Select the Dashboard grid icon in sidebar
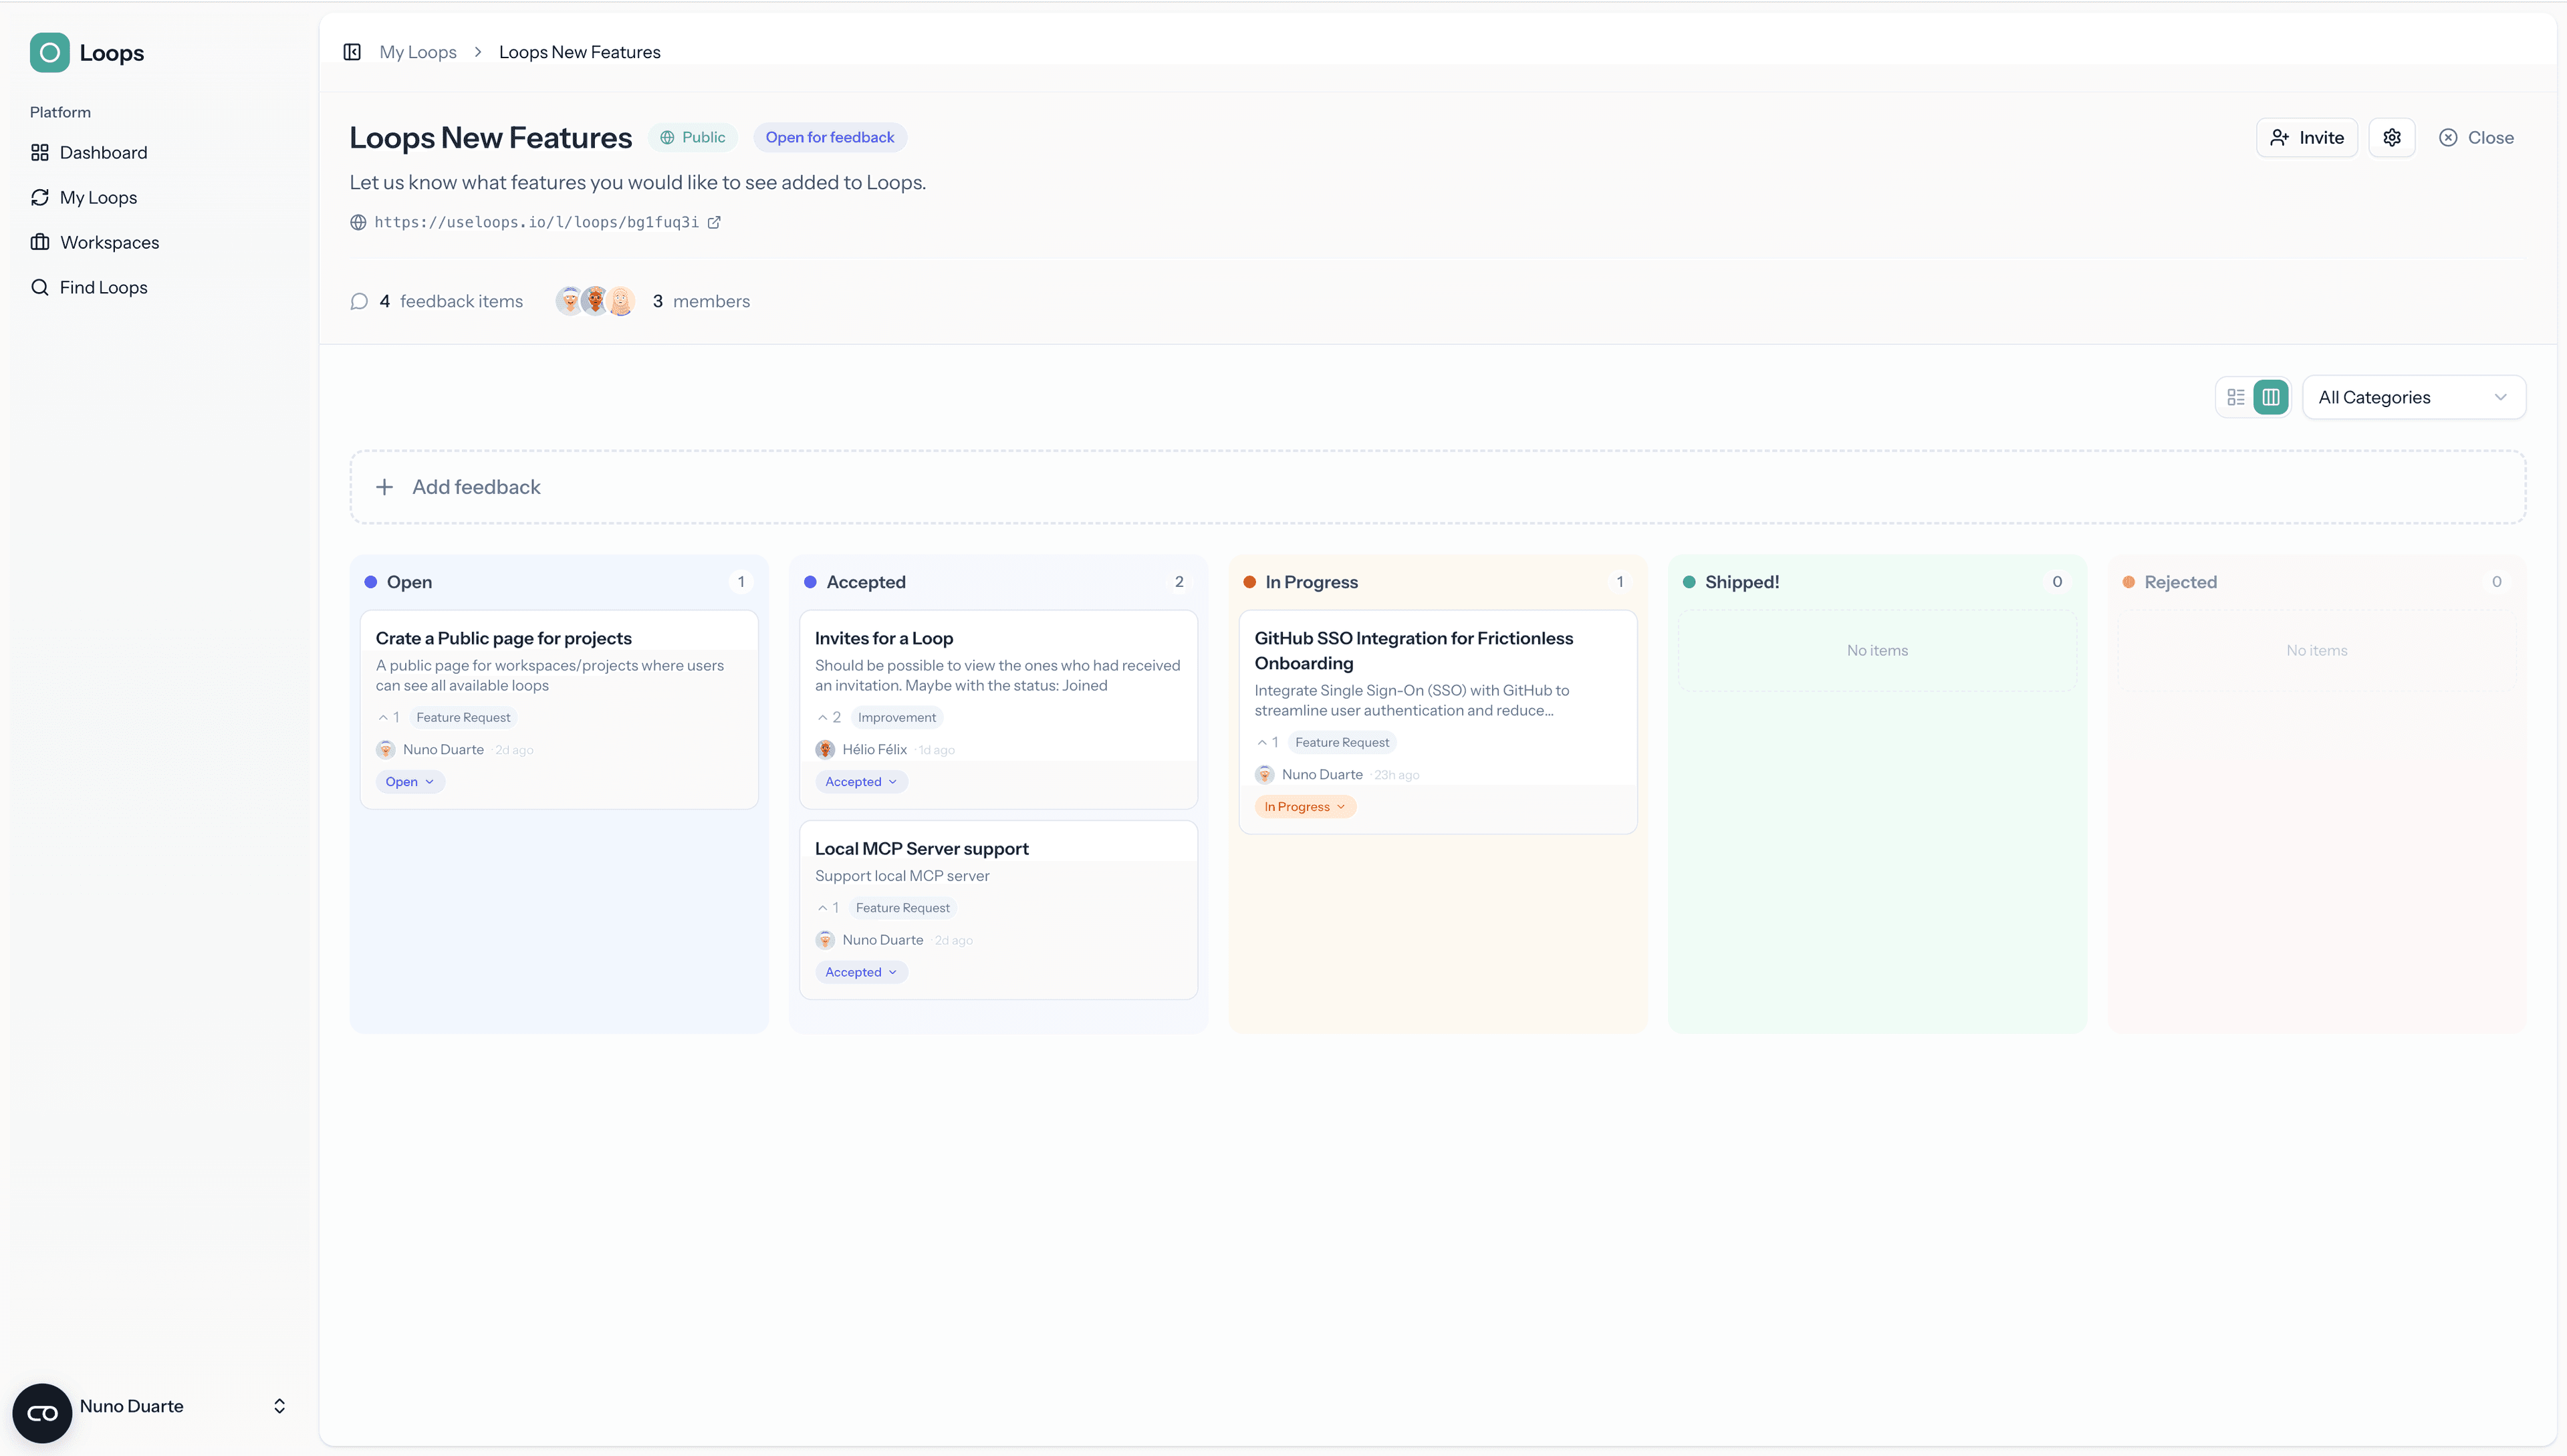This screenshot has width=2567, height=1456. point(39,152)
